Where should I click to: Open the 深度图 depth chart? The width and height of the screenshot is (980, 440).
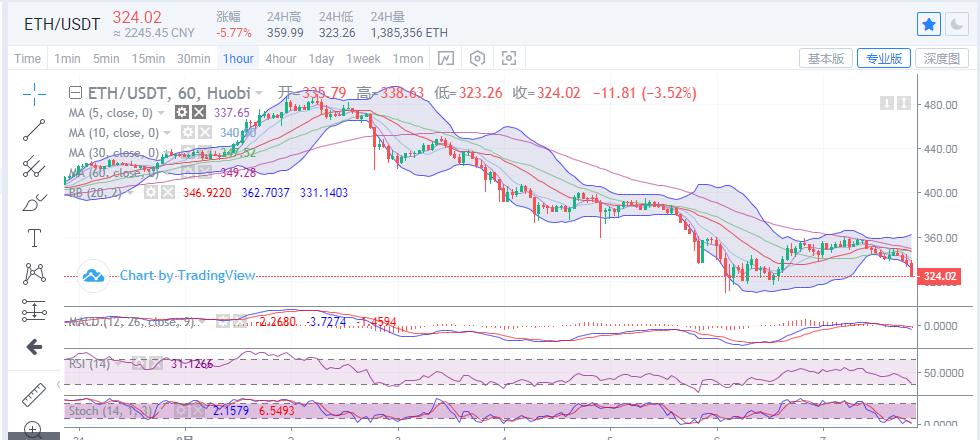942,58
